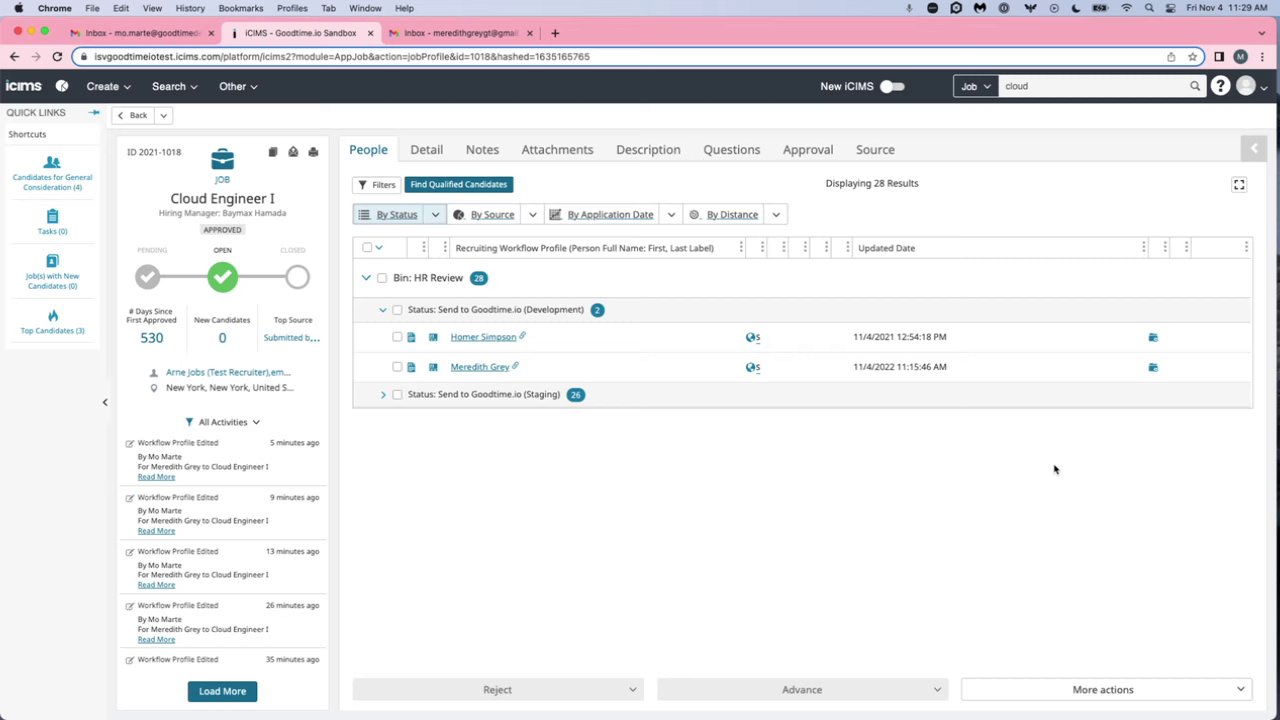This screenshot has width=1280, height=720.
Task: Switch to the Notes tab
Action: [x=482, y=150]
